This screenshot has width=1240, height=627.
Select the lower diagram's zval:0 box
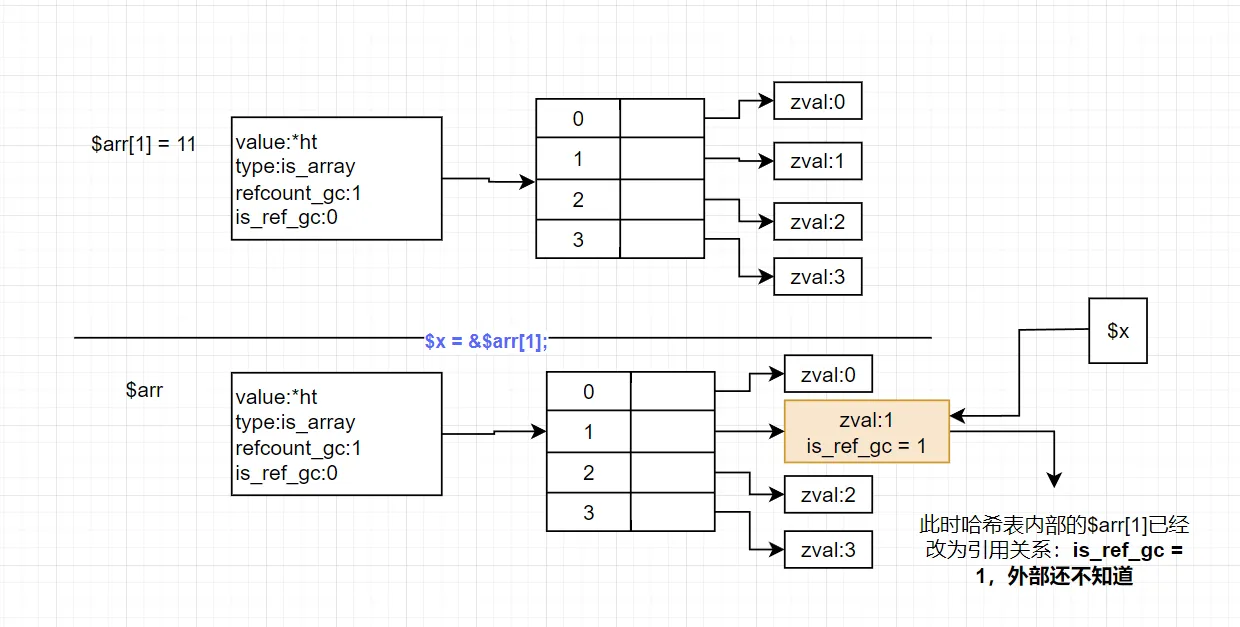click(x=828, y=373)
